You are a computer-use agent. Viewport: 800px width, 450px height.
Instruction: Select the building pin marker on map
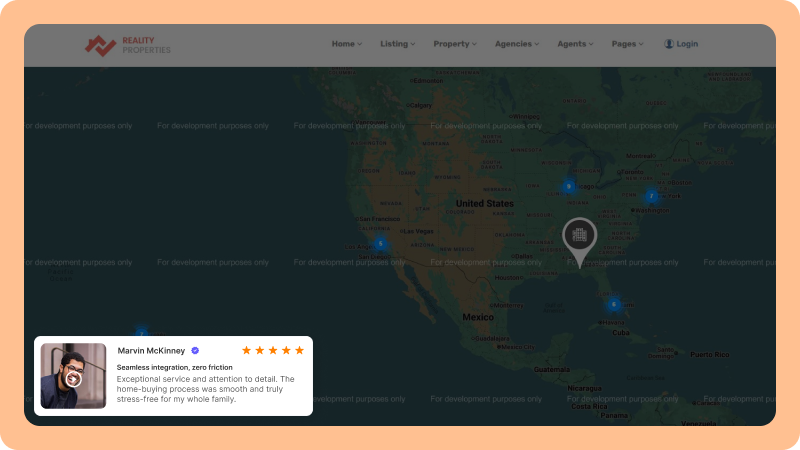(x=578, y=237)
